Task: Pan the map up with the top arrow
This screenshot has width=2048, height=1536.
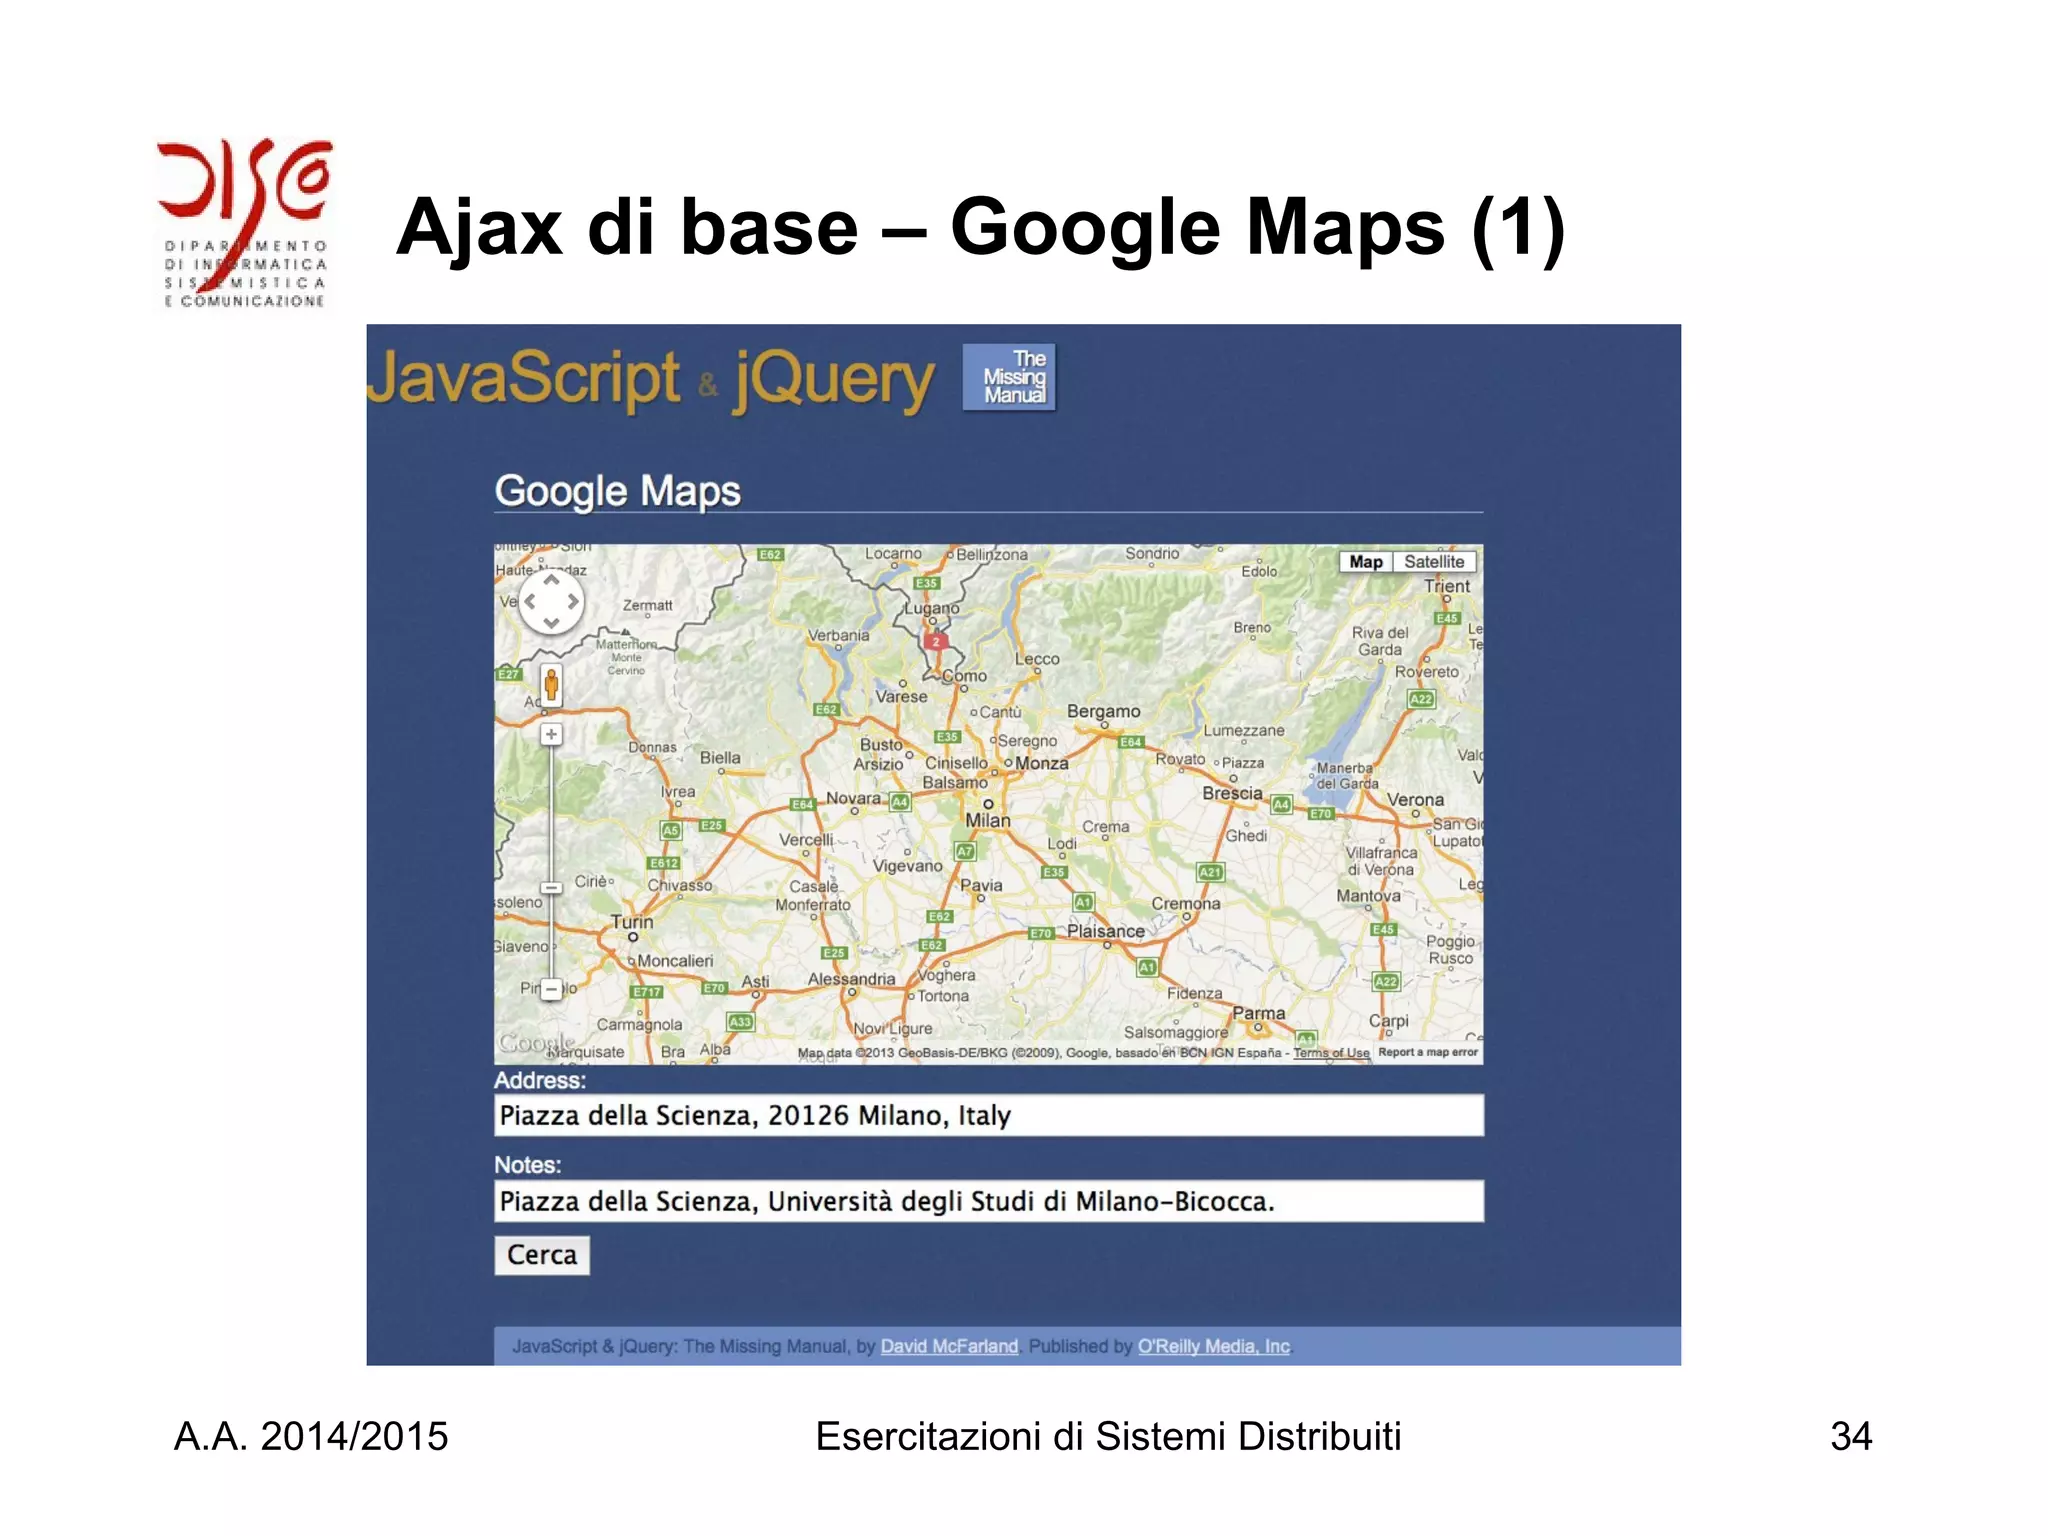Action: [551, 581]
